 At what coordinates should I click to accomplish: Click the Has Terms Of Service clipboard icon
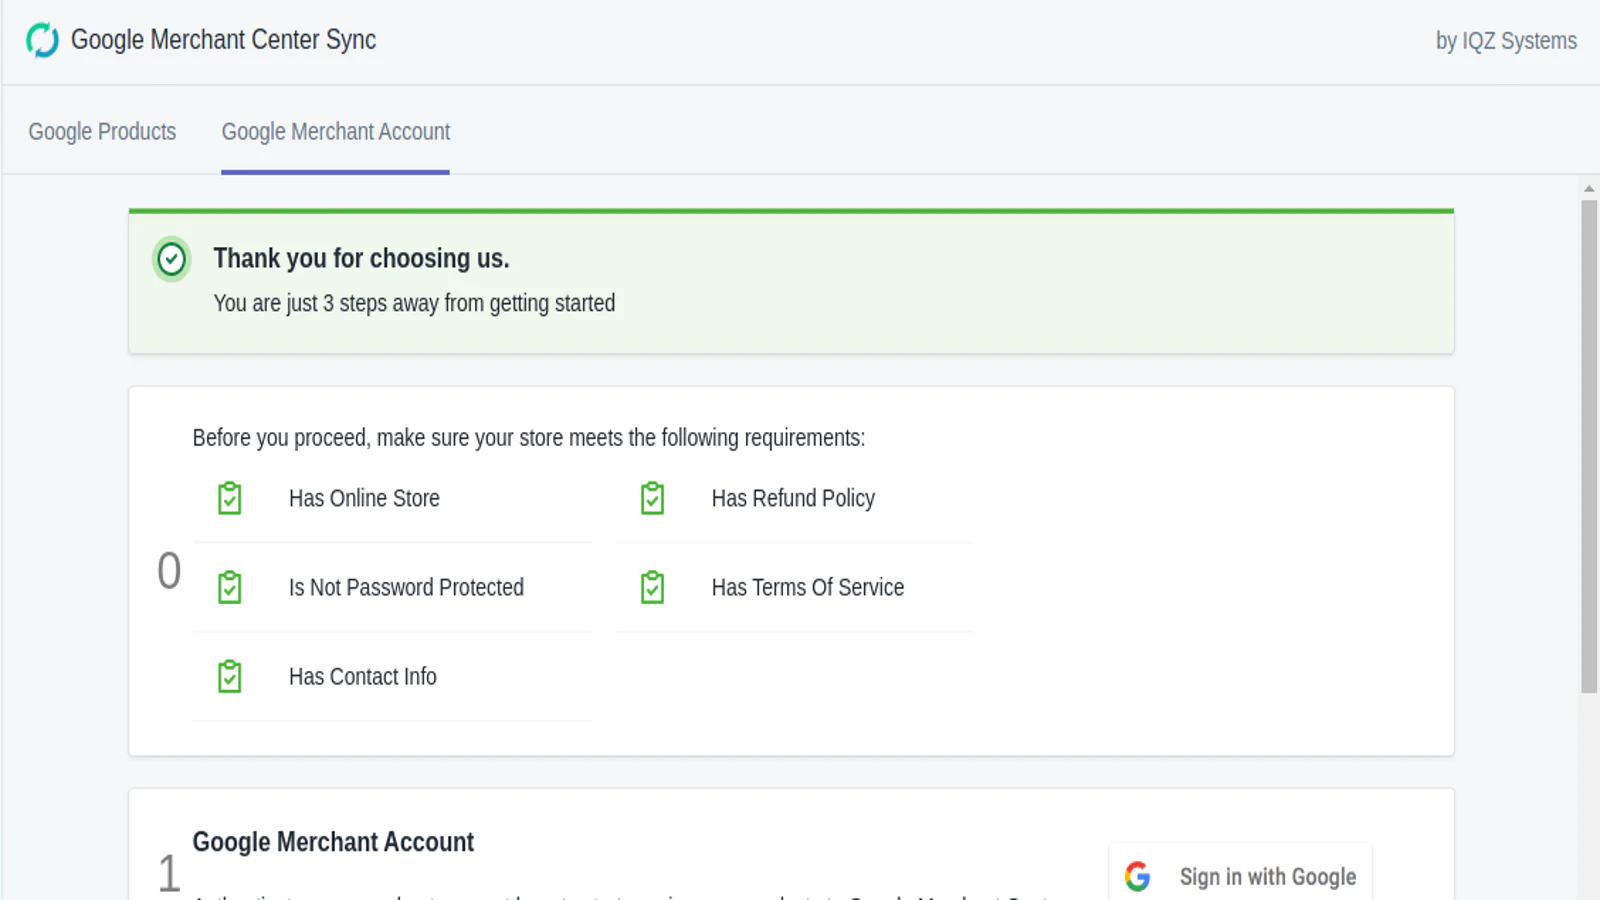[652, 587]
